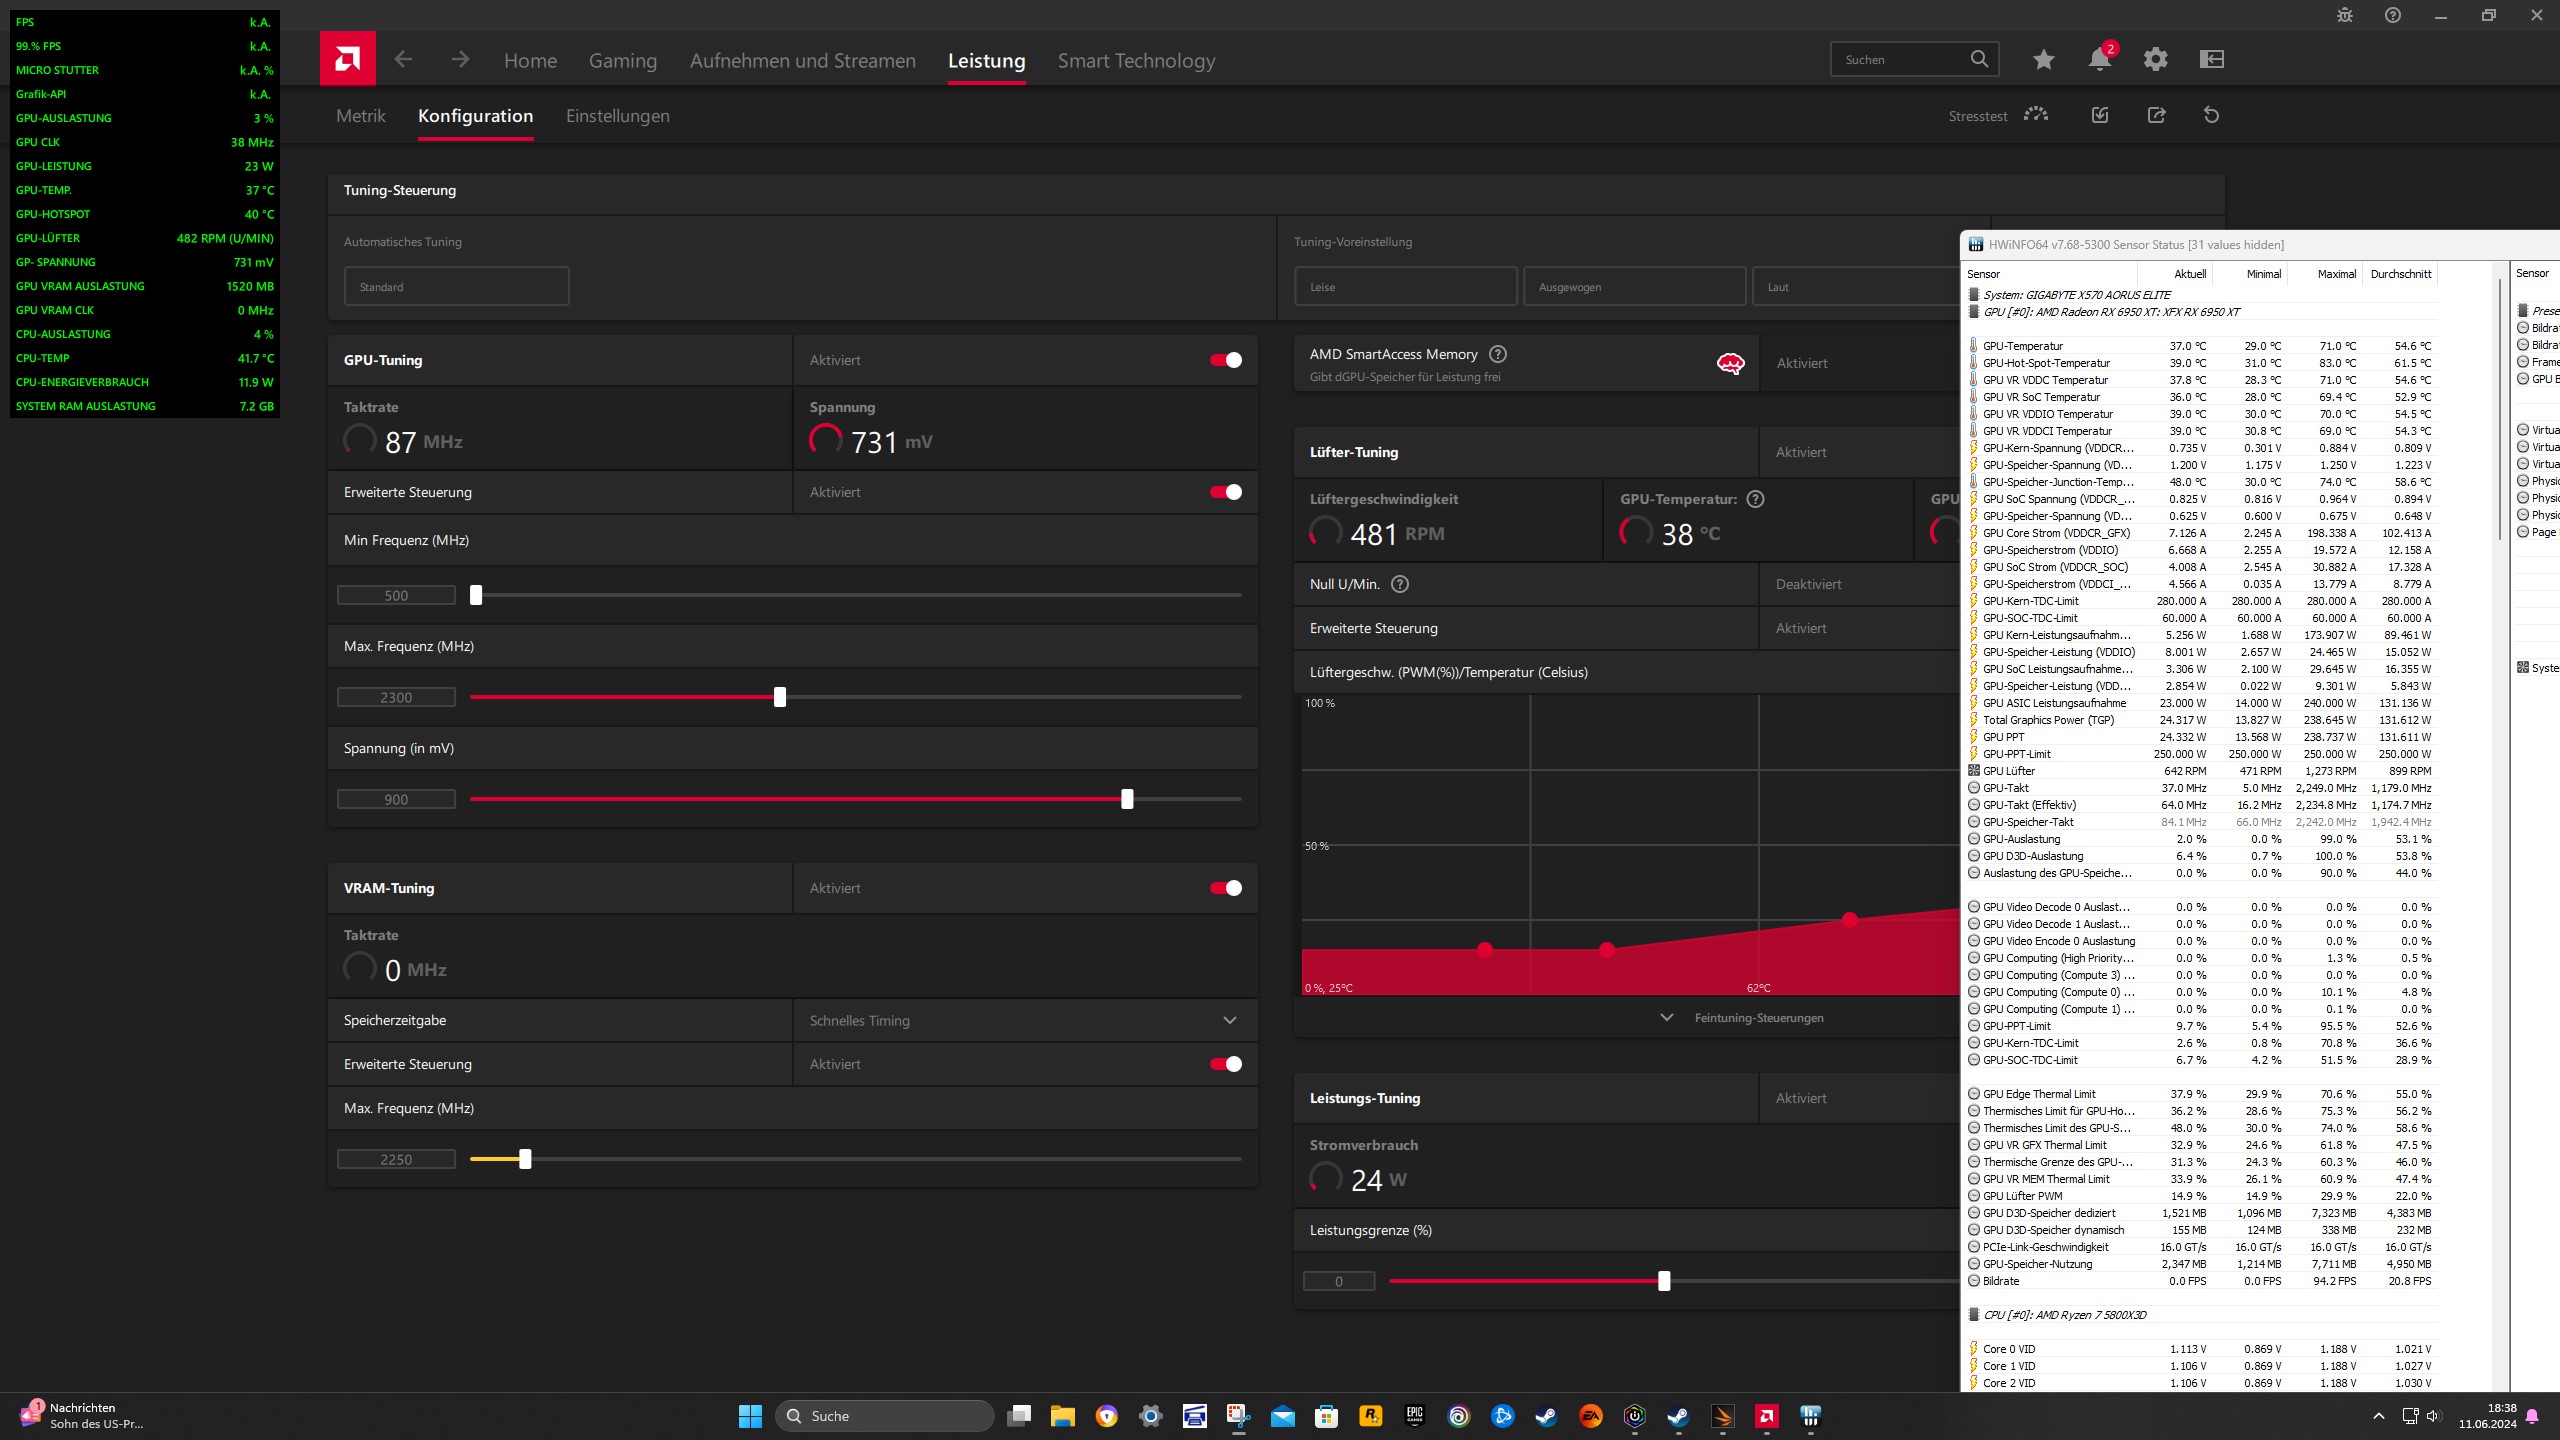
Task: Turn off the GPU-Tuning toggle
Action: coord(1226,360)
